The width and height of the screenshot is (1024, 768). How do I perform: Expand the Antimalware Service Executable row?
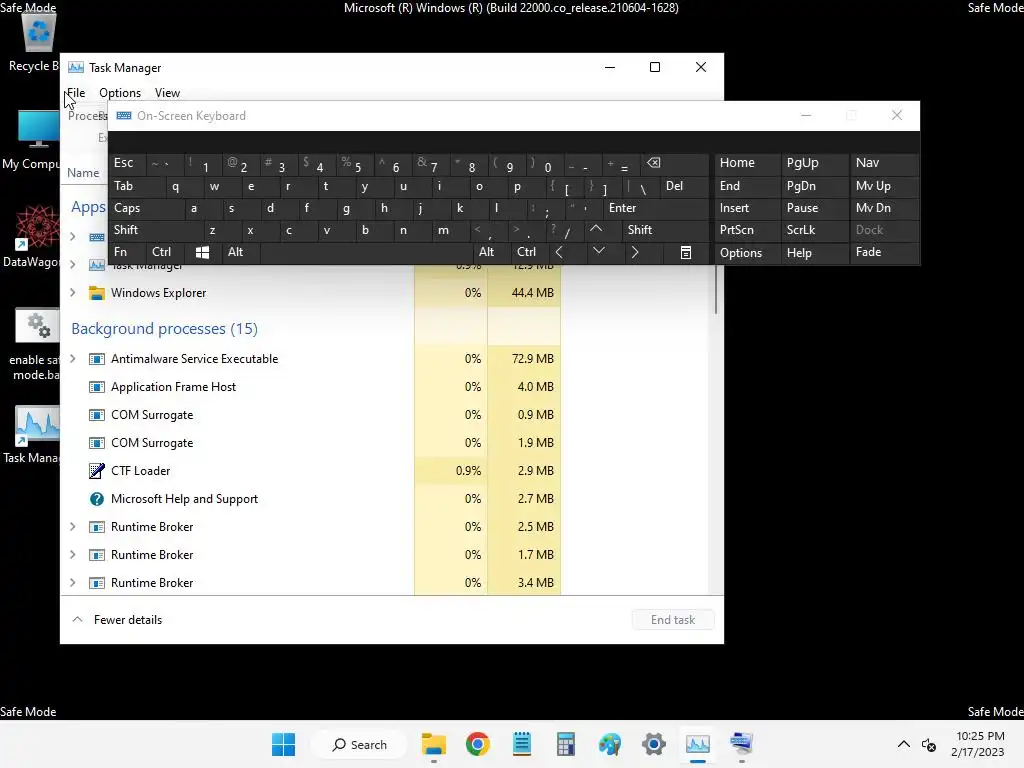[72, 359]
